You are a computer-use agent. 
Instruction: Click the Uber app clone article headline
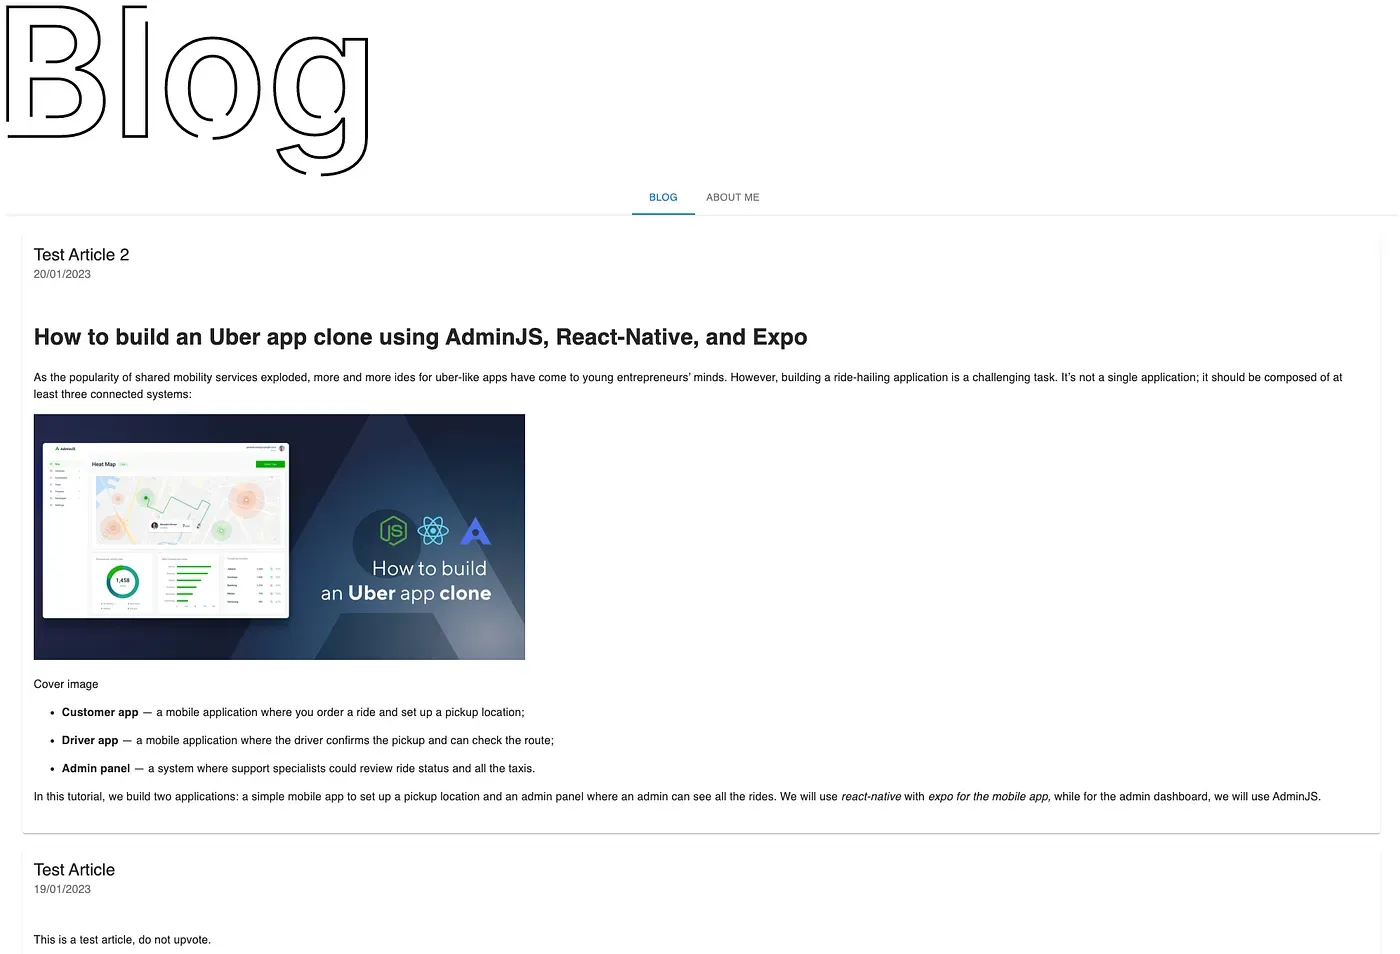click(x=420, y=337)
